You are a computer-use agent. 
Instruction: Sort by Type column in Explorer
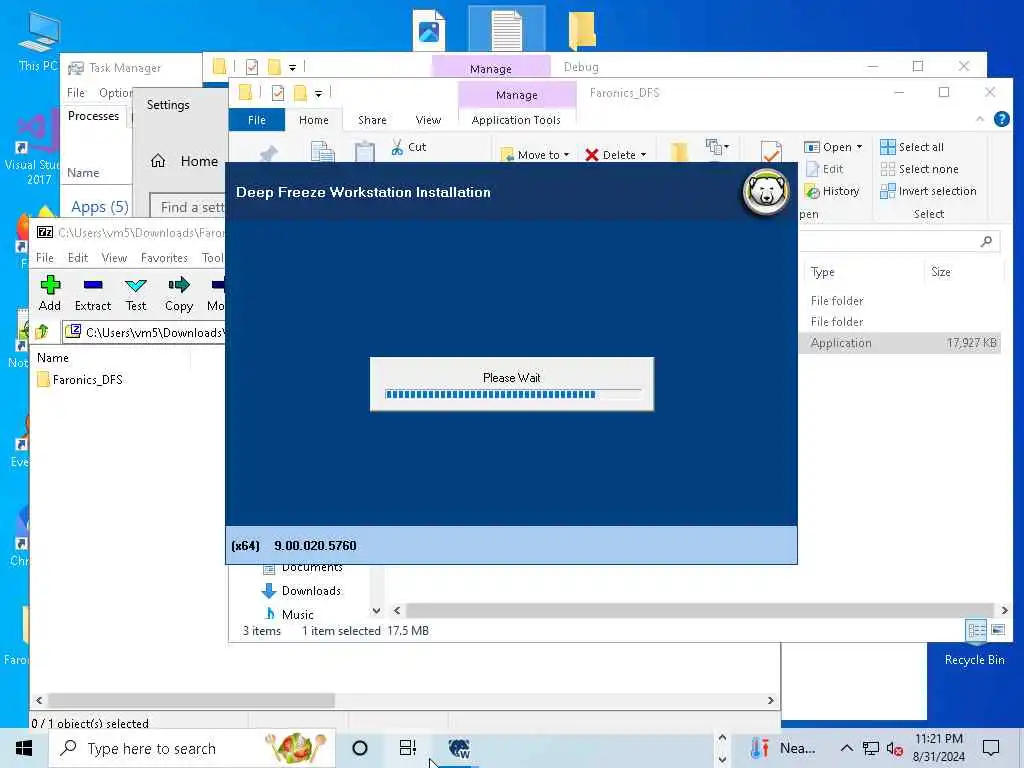[x=823, y=272]
